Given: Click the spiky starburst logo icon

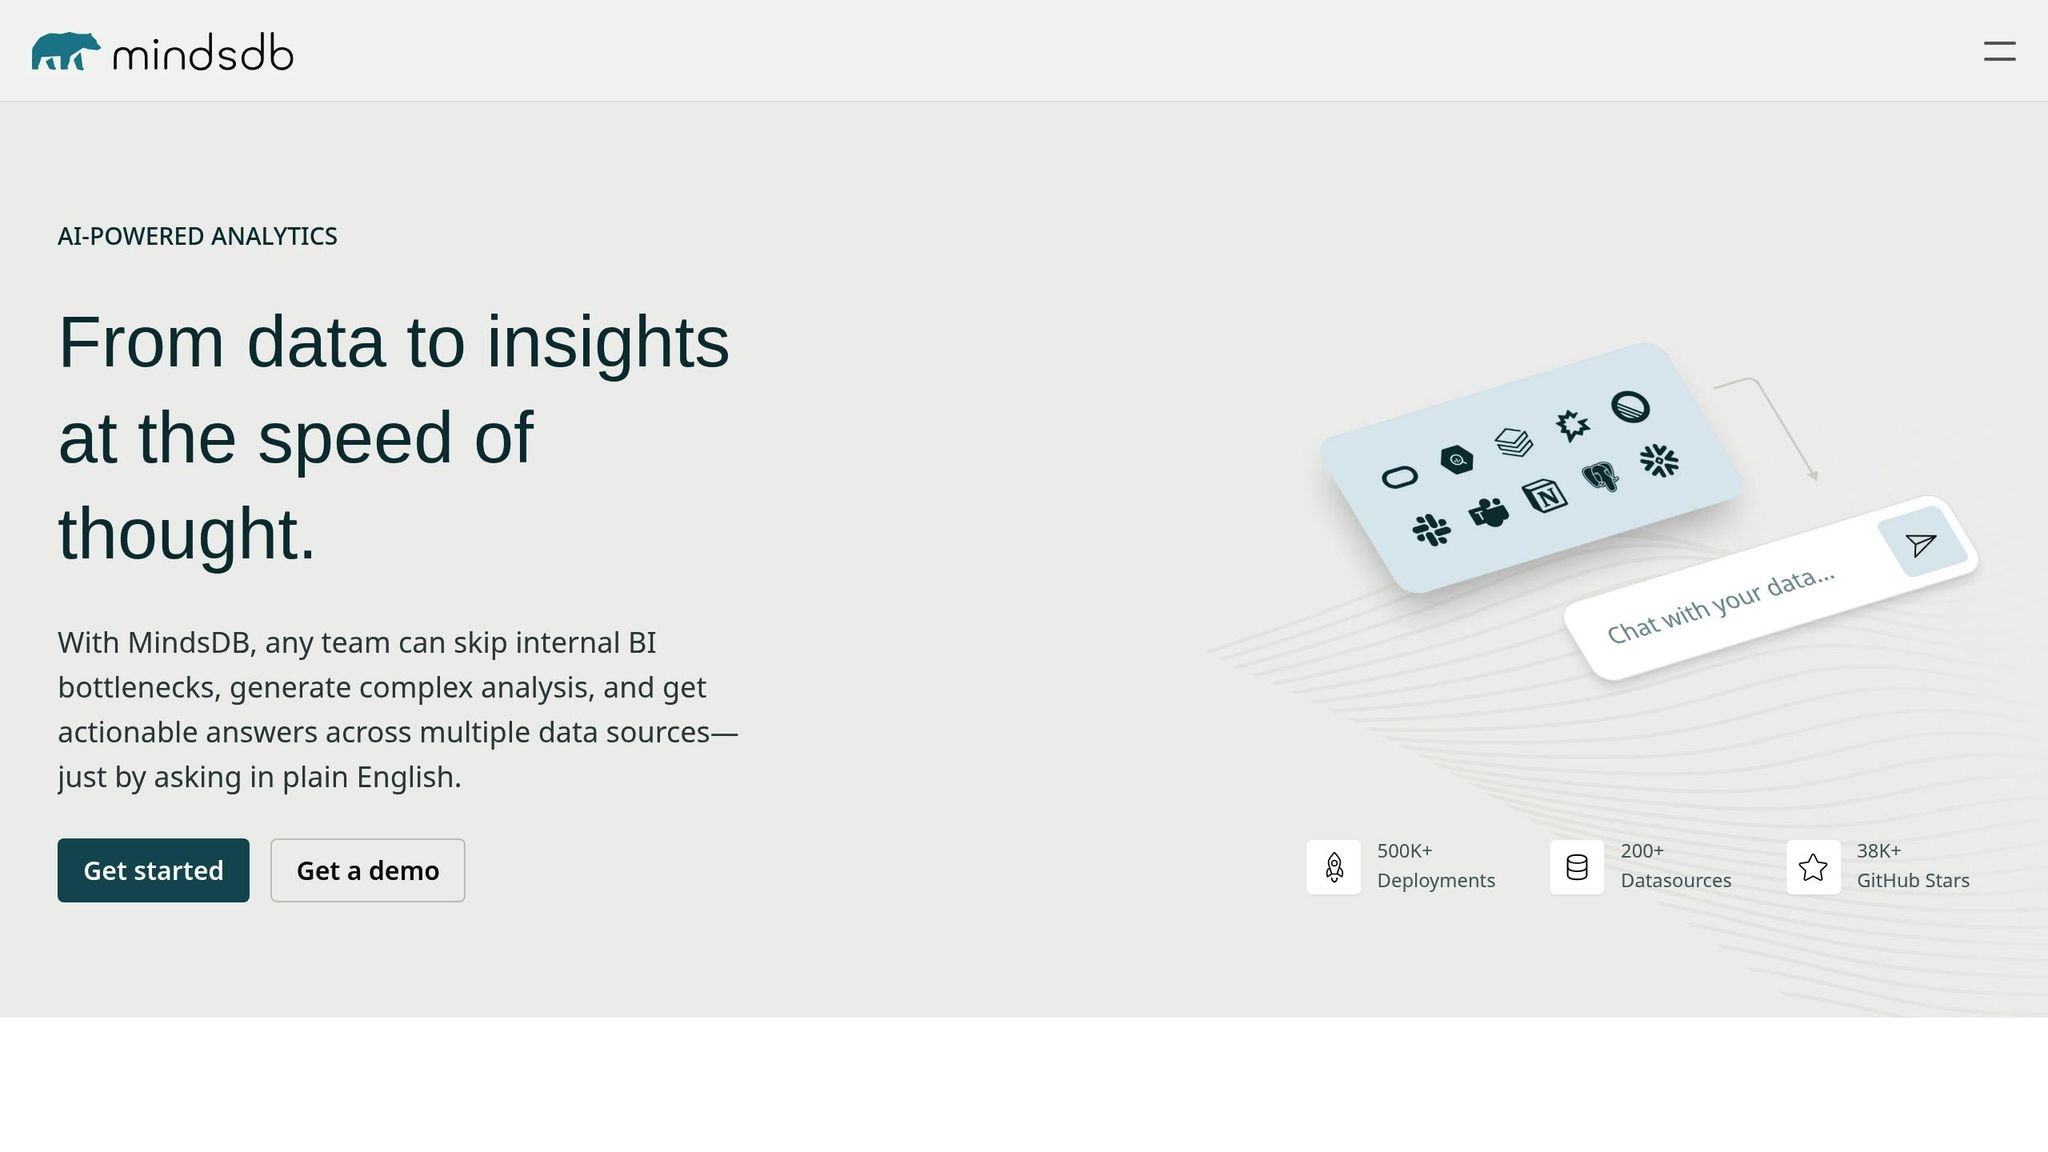Looking at the screenshot, I should [1572, 425].
